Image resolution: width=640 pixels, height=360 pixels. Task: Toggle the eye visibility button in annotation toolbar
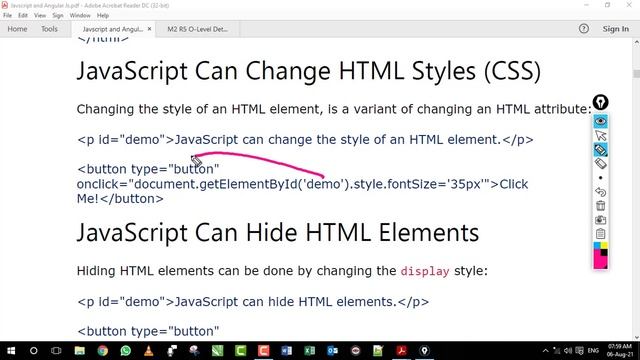click(600, 121)
